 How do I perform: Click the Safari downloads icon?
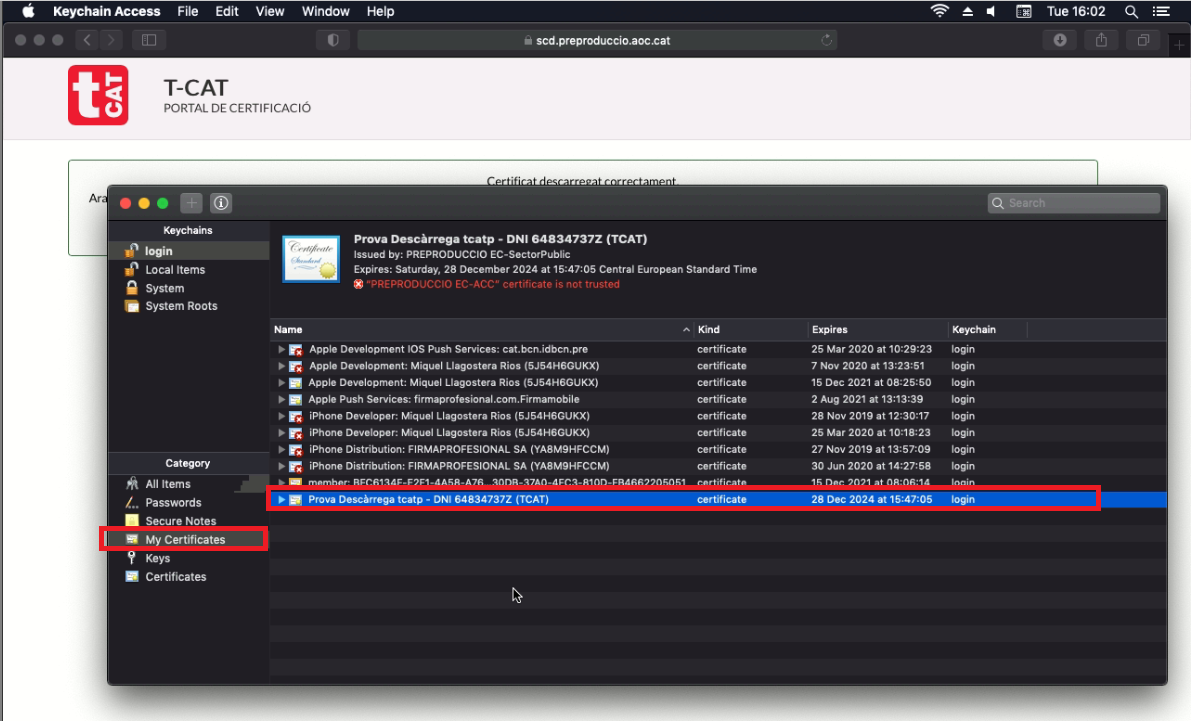pos(1060,40)
